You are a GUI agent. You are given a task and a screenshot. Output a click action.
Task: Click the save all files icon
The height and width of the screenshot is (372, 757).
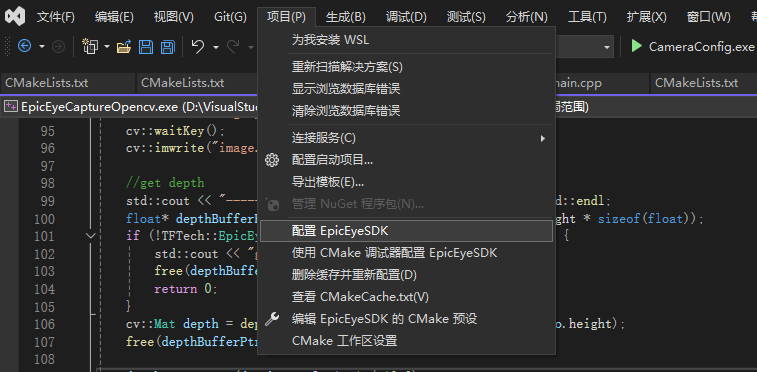tap(168, 47)
